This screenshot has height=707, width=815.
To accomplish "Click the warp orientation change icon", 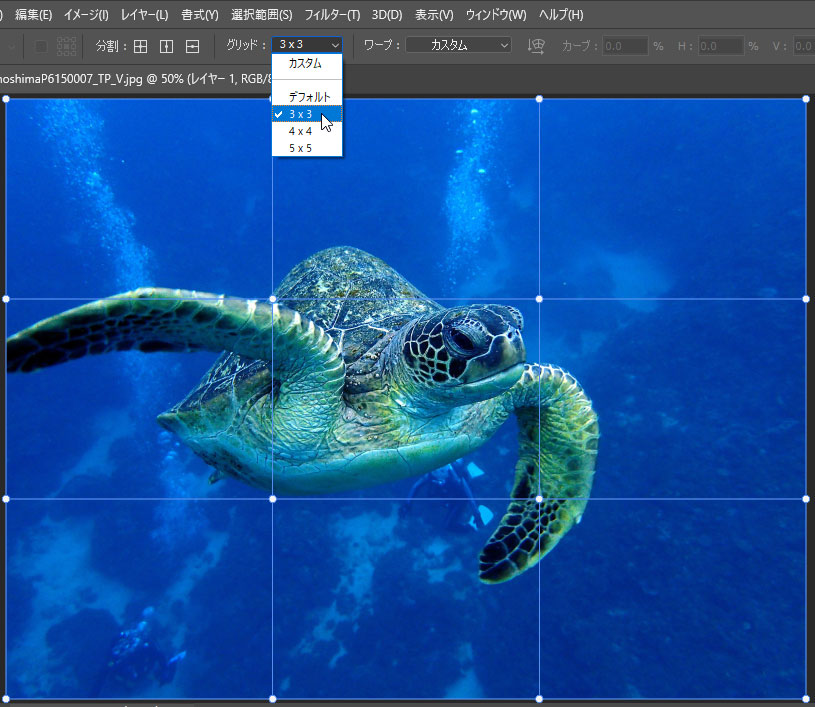I will coord(536,46).
